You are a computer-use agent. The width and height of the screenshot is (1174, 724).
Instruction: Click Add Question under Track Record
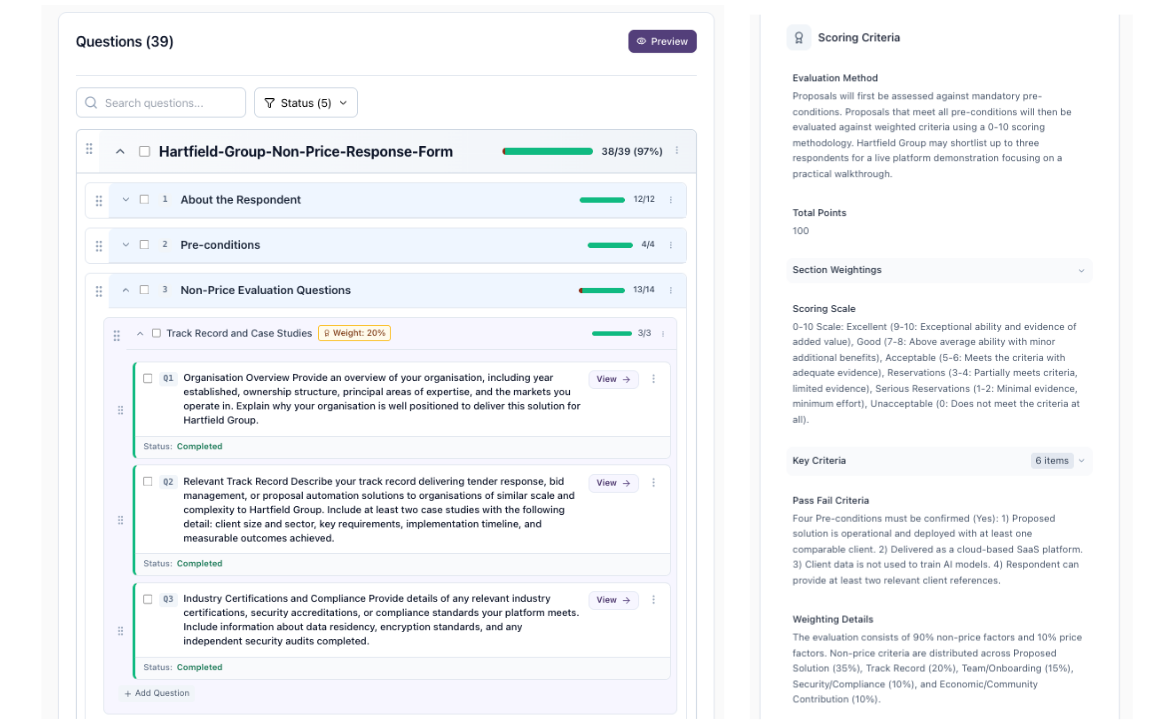[x=157, y=693]
